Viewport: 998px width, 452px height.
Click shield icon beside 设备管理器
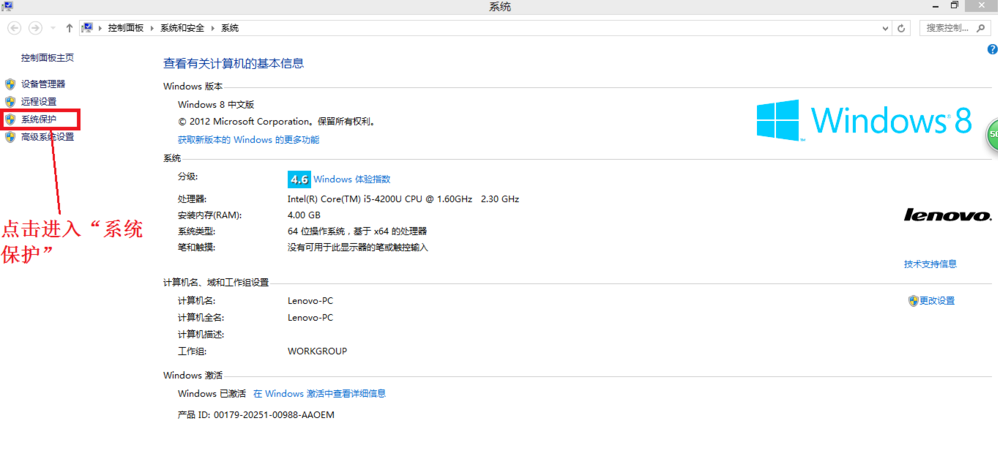tap(10, 83)
